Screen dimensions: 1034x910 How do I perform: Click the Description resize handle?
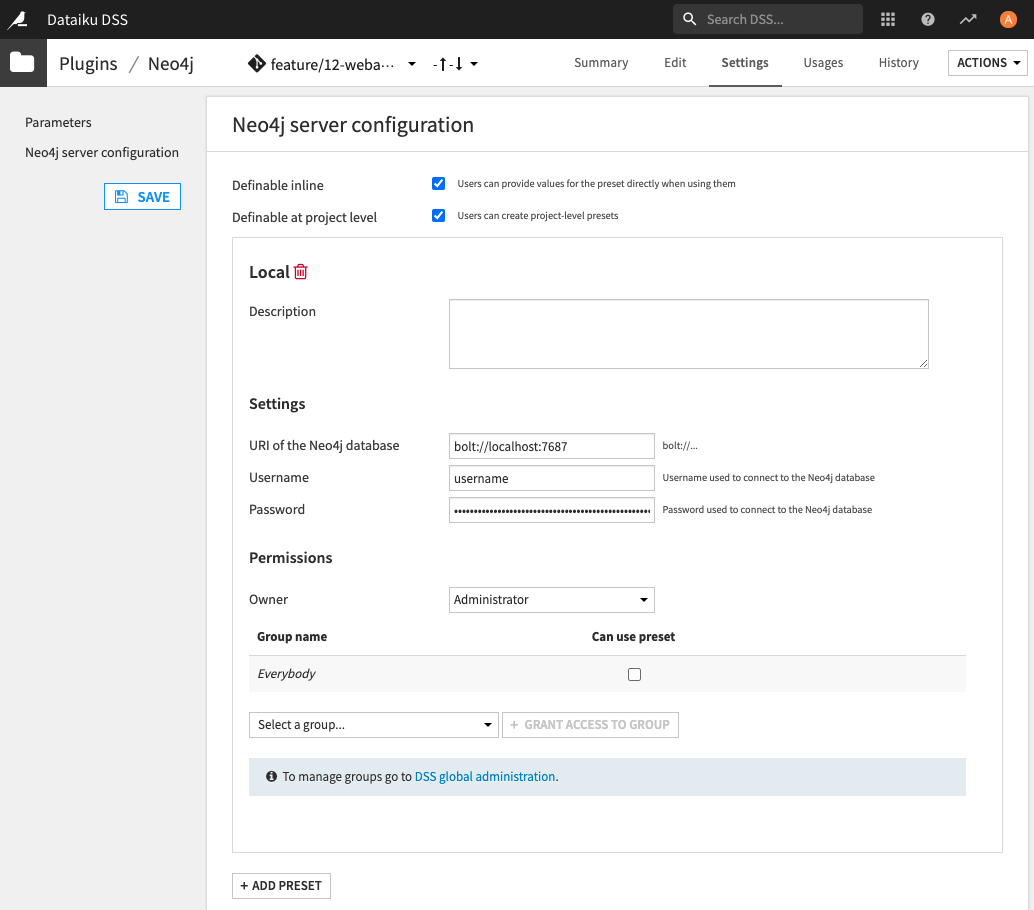point(923,363)
